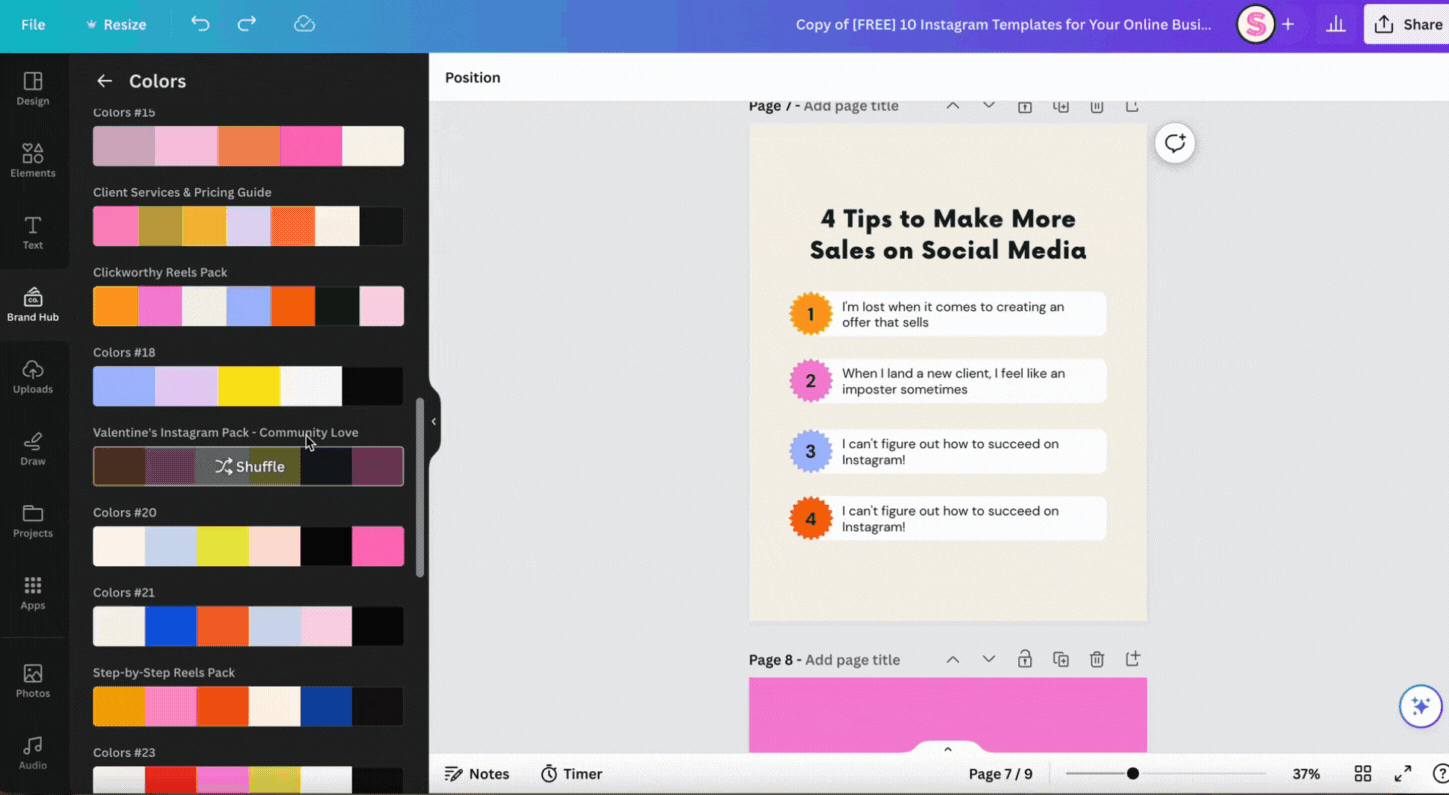The width and height of the screenshot is (1449, 795).
Task: Click the Page 7 / 9 indicator
Action: tap(1000, 774)
